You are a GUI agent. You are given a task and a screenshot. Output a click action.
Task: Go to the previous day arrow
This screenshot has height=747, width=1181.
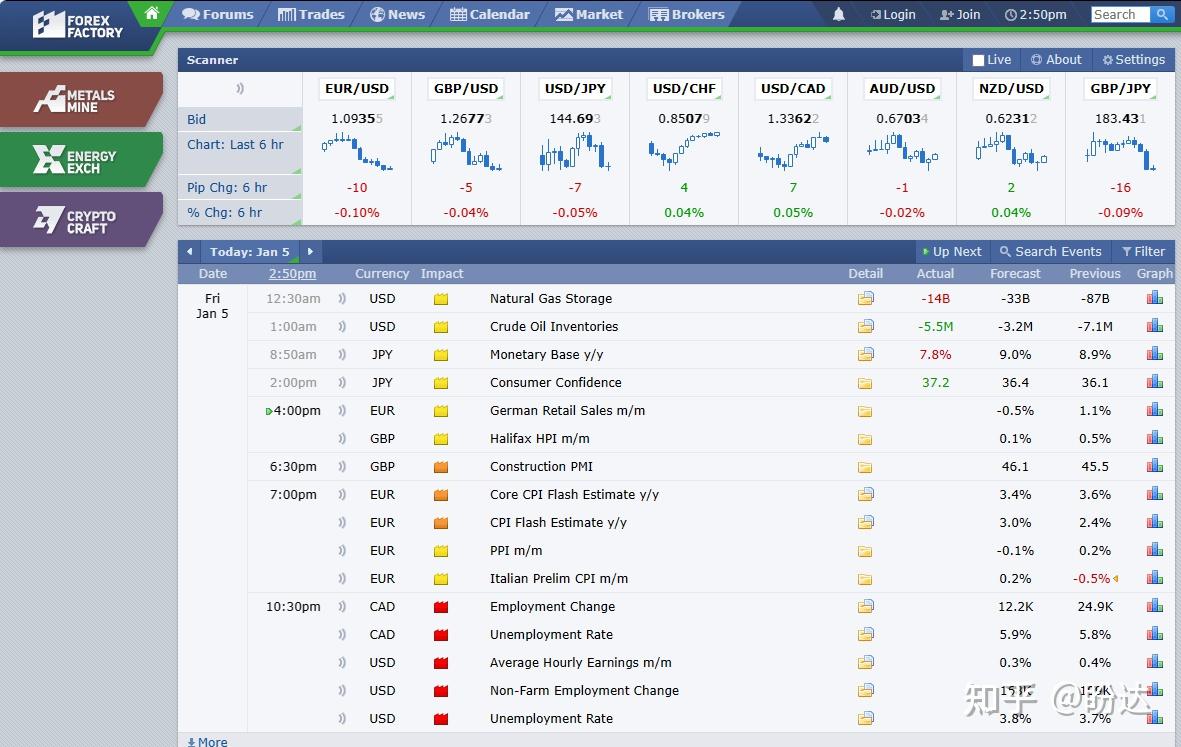189,252
